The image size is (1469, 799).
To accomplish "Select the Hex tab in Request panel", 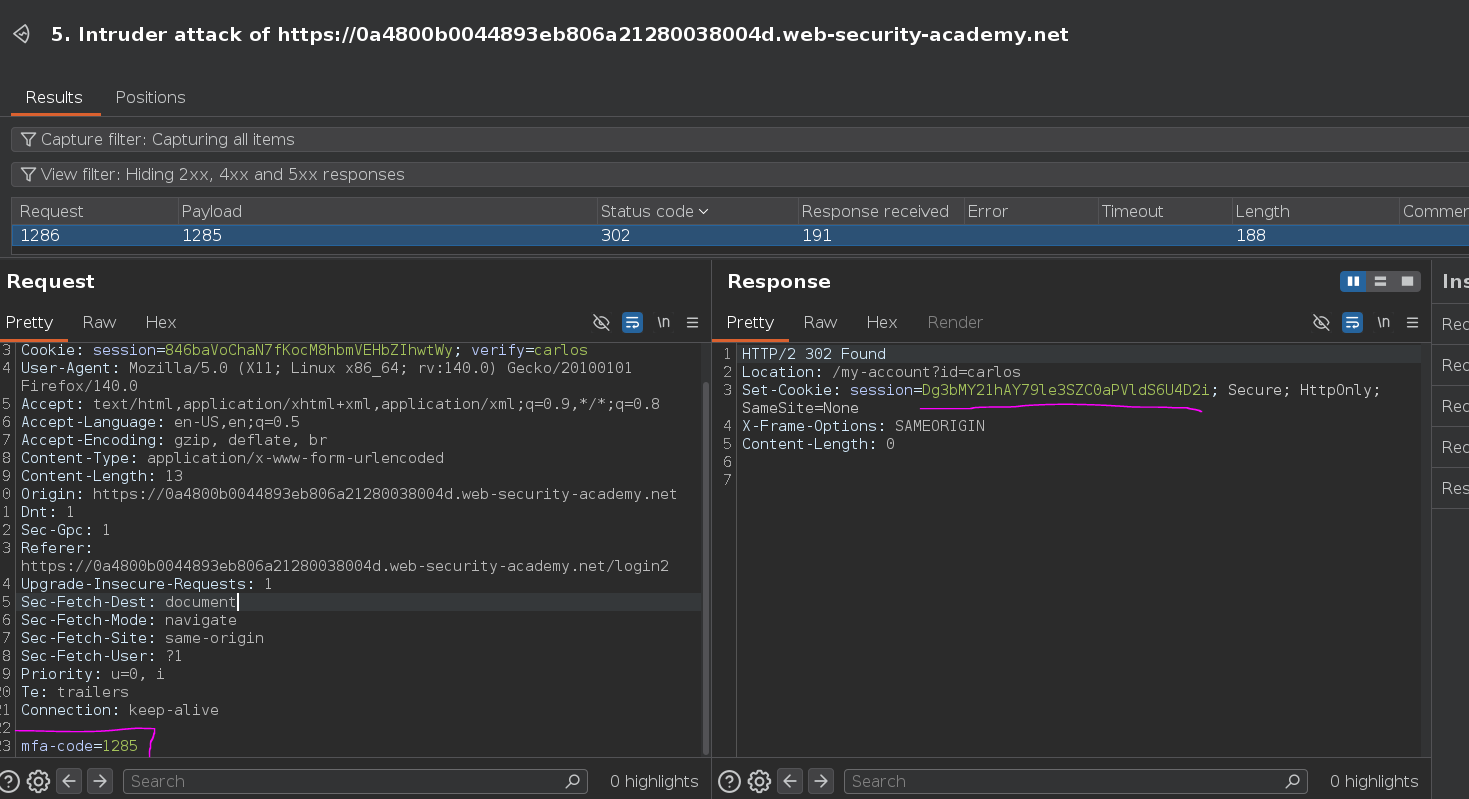I will [160, 322].
